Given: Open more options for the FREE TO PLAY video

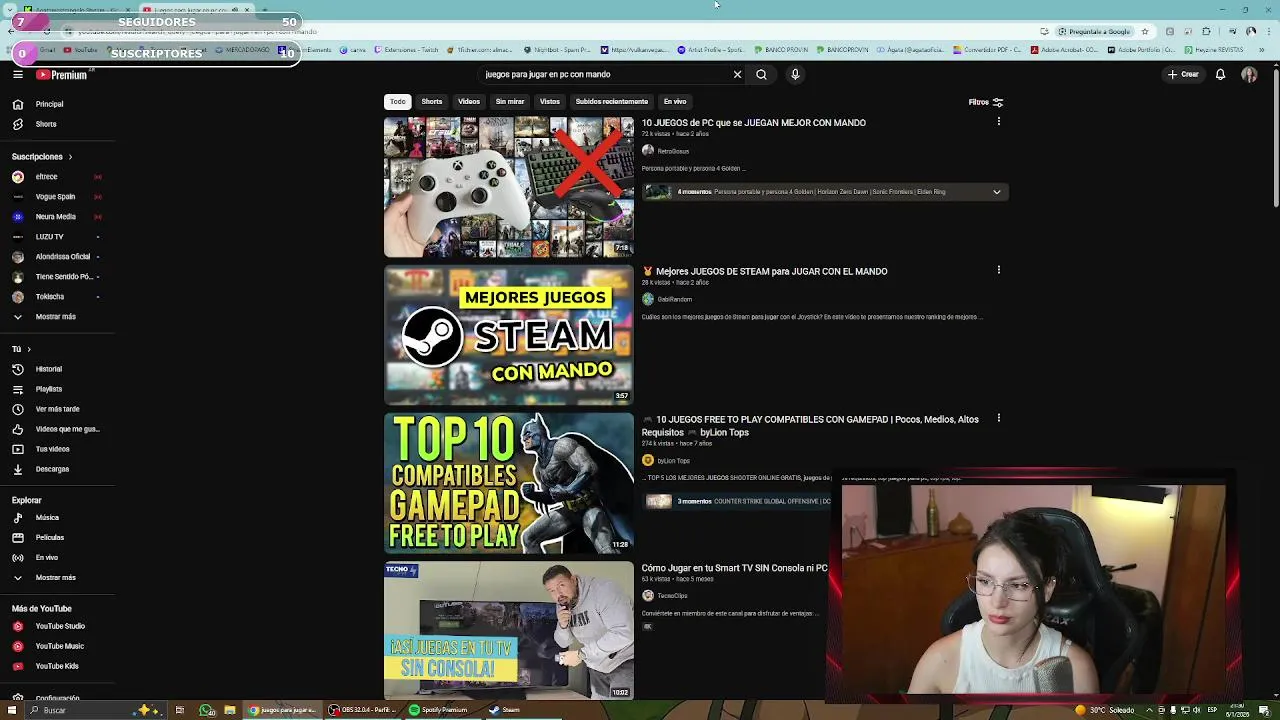Looking at the screenshot, I should [998, 418].
